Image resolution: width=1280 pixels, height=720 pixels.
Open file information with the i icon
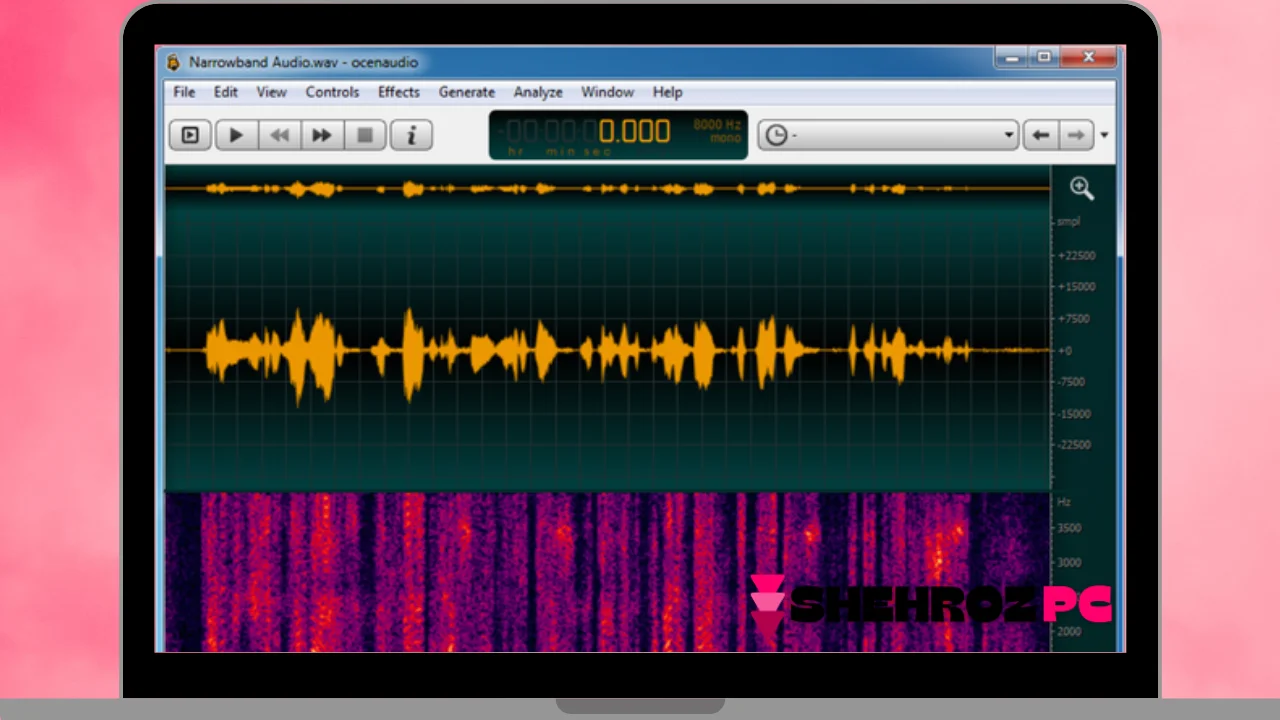tap(411, 135)
